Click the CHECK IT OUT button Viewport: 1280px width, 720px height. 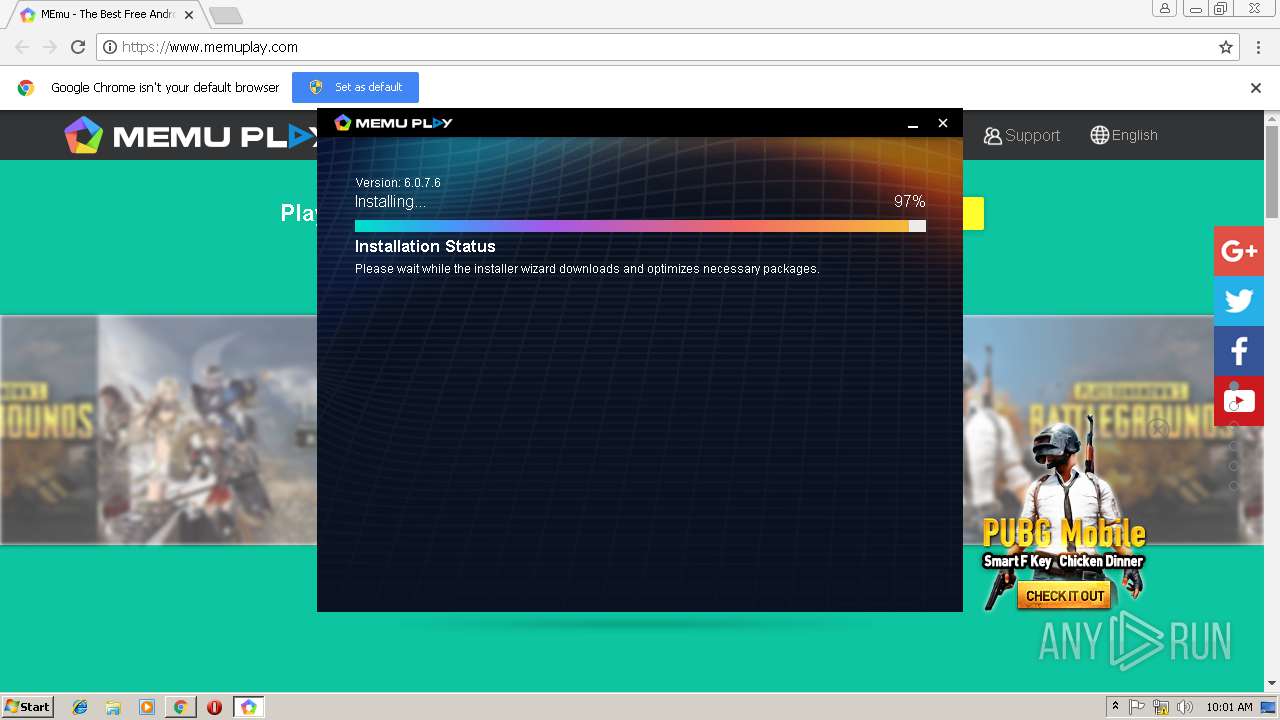tap(1065, 596)
